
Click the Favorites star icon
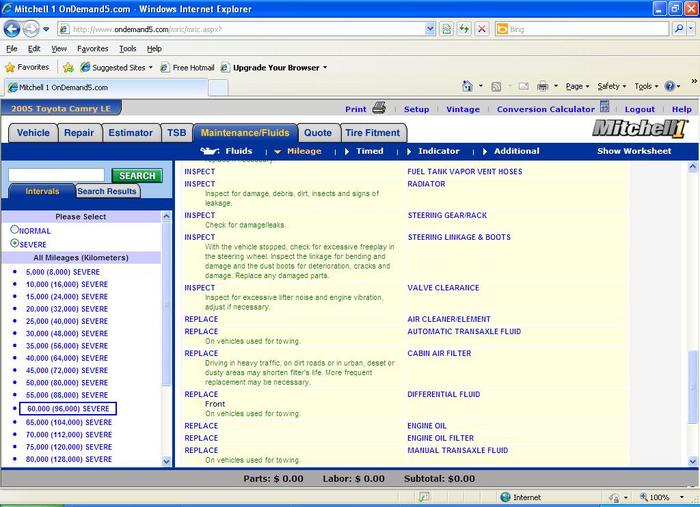click(11, 68)
